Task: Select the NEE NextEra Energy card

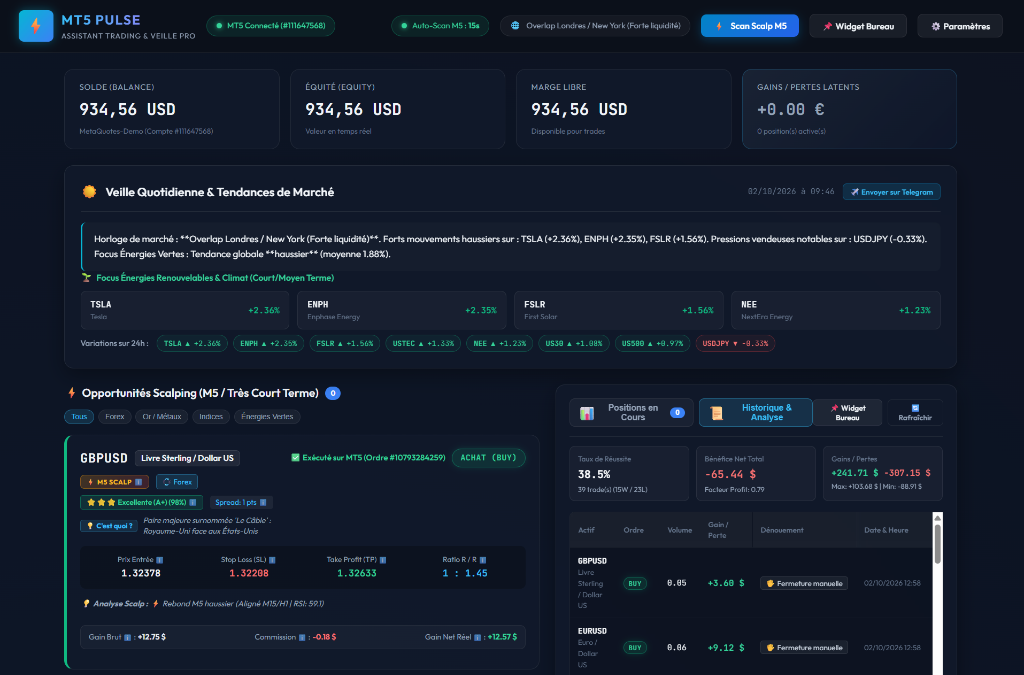Action: click(836, 310)
